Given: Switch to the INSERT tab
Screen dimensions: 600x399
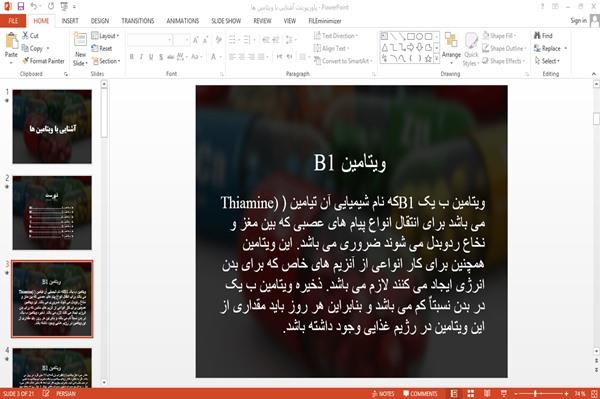Looking at the screenshot, I should point(70,21).
